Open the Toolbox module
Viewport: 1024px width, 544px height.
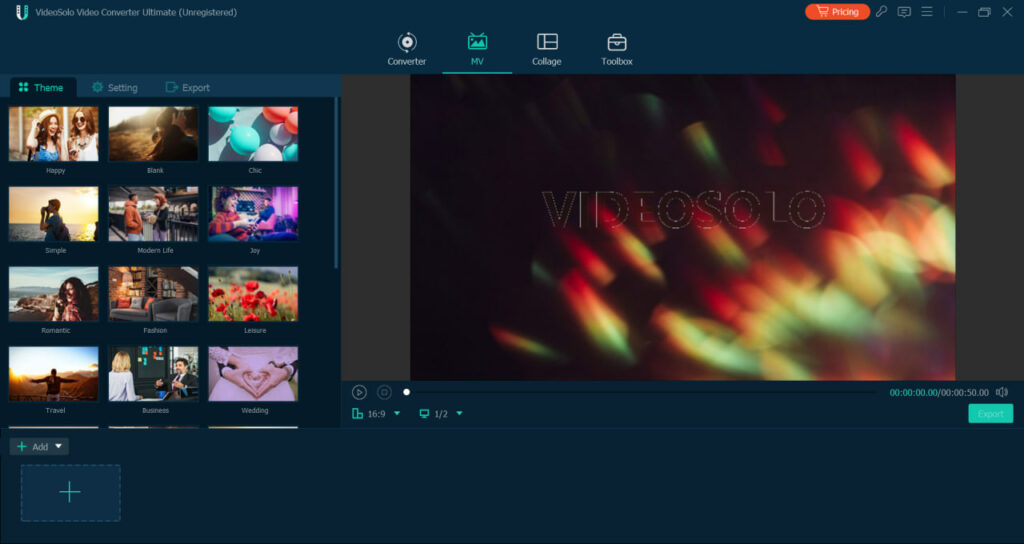click(616, 49)
